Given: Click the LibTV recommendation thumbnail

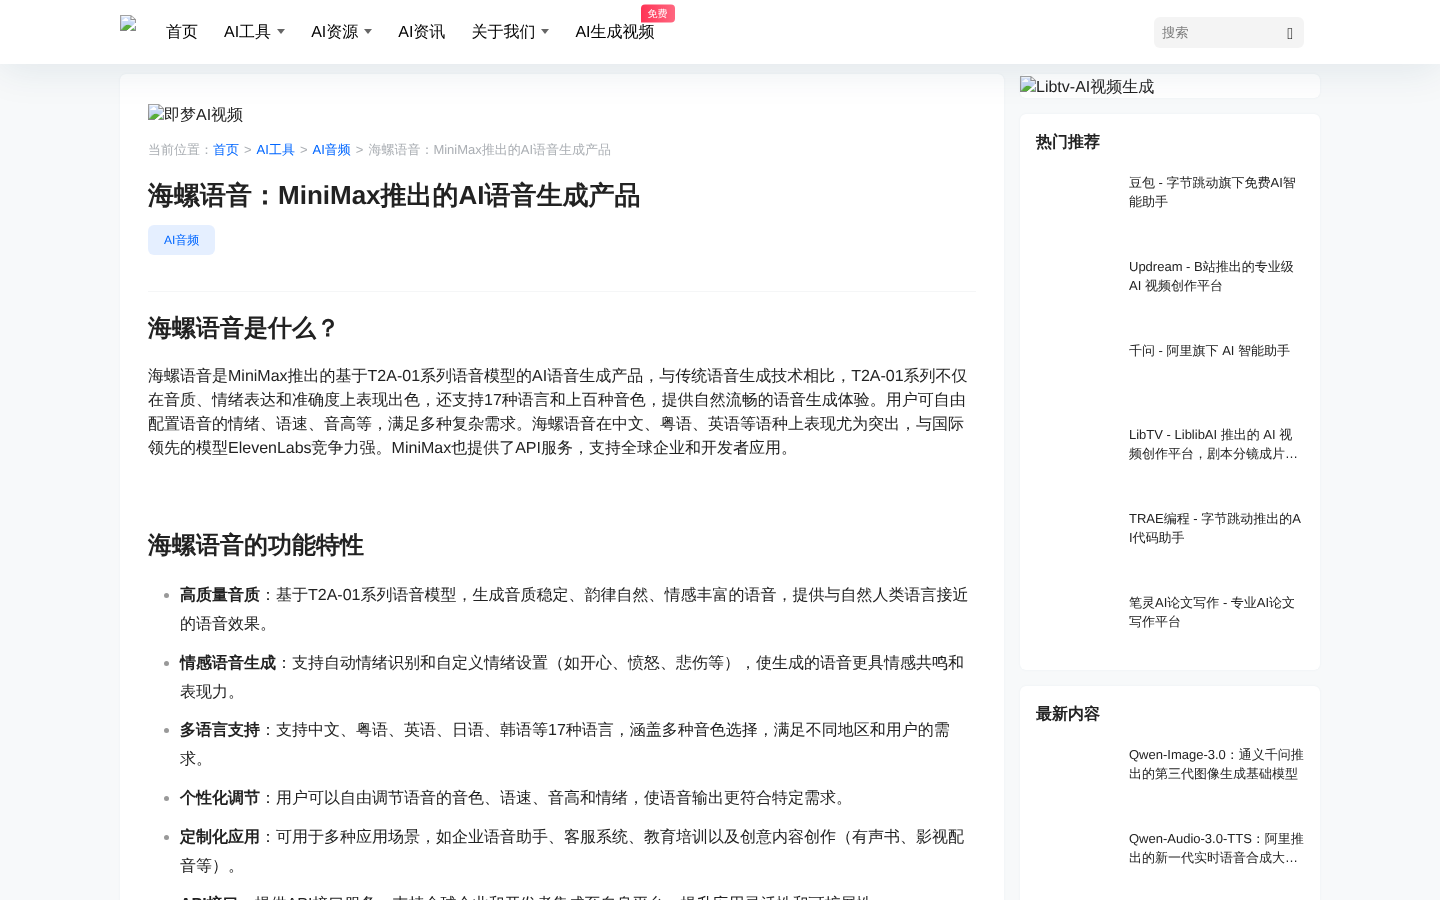Looking at the screenshot, I should (1076, 456).
